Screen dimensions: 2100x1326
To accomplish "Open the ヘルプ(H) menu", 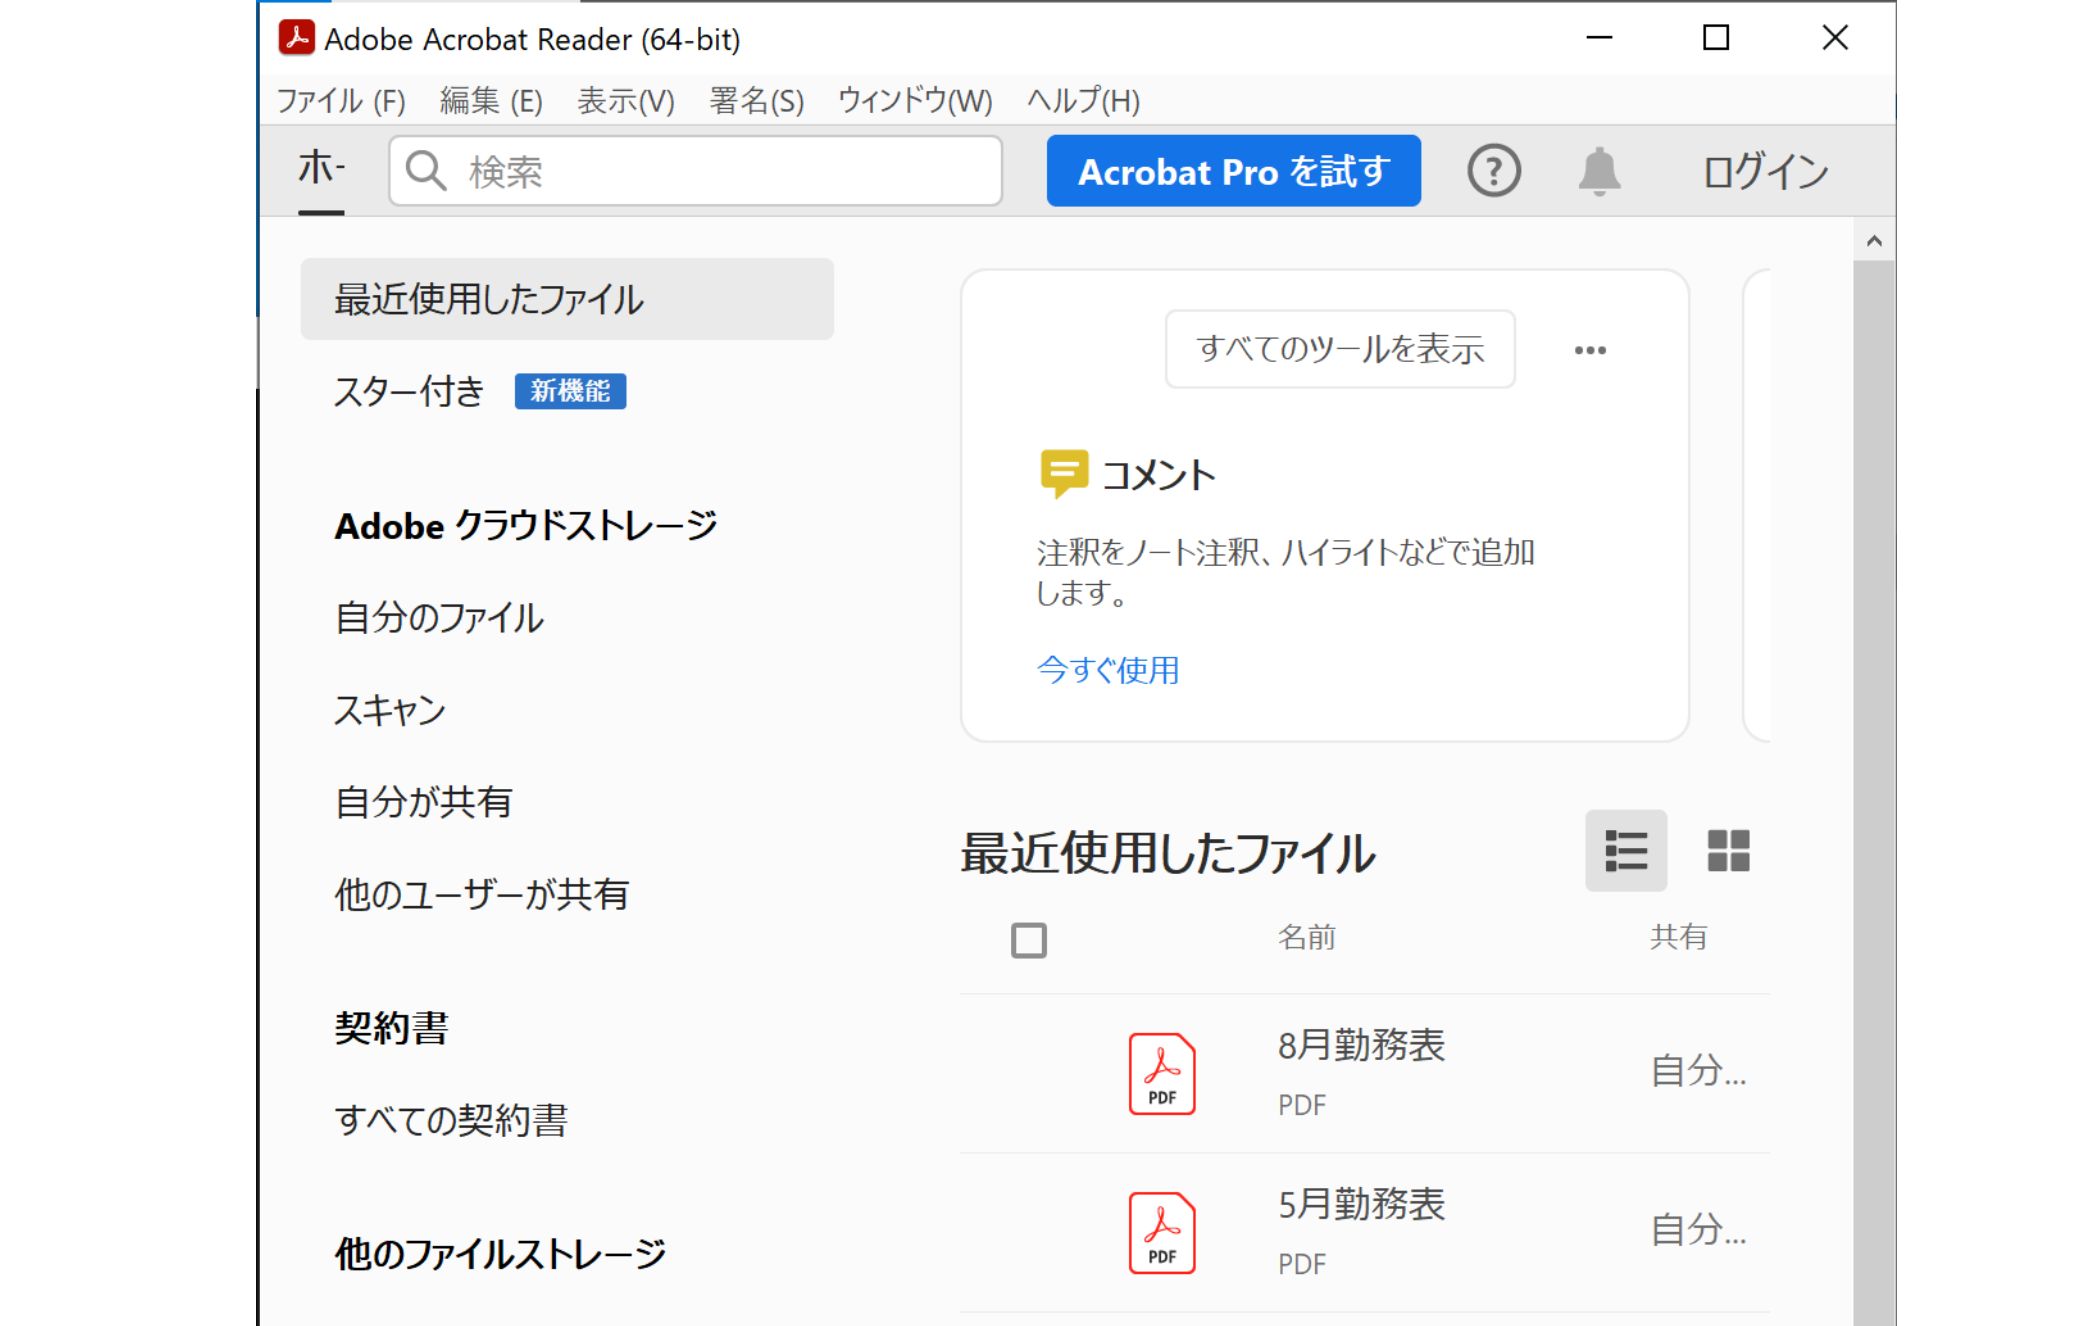I will pyautogui.click(x=1084, y=101).
